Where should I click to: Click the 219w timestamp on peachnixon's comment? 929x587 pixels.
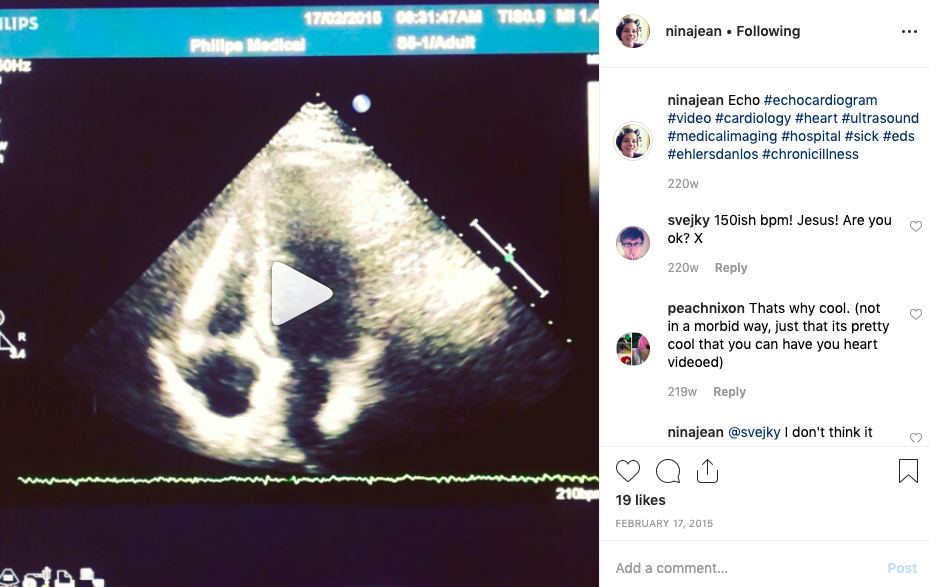click(682, 392)
